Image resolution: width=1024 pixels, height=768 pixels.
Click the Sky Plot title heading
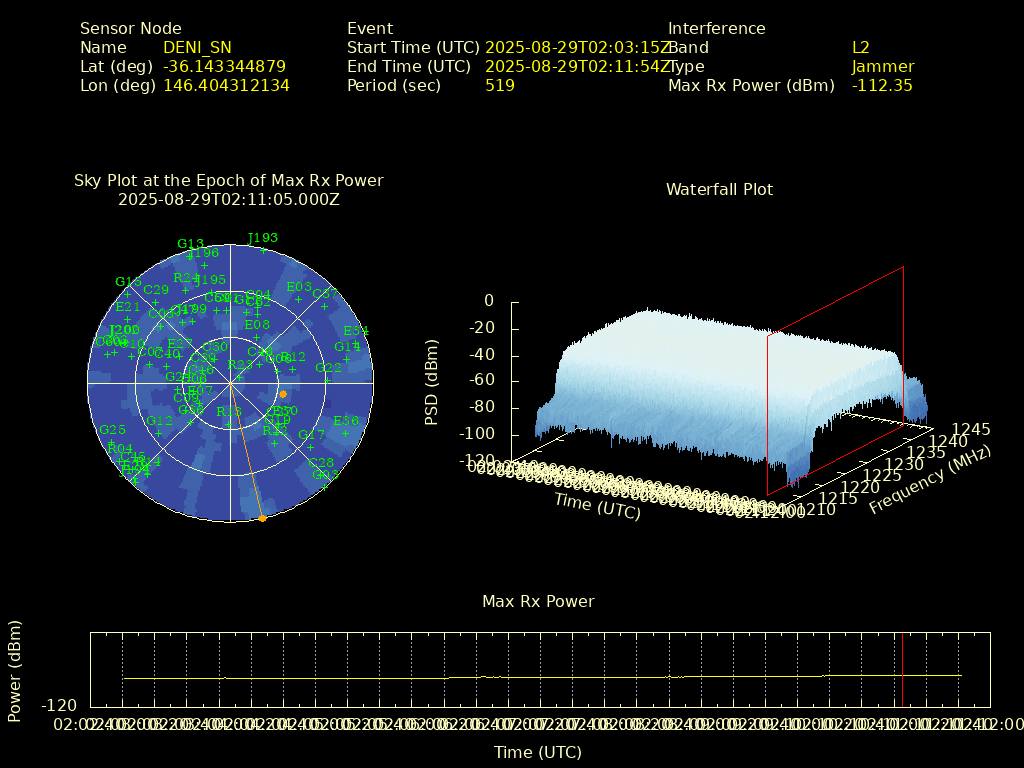point(228,181)
